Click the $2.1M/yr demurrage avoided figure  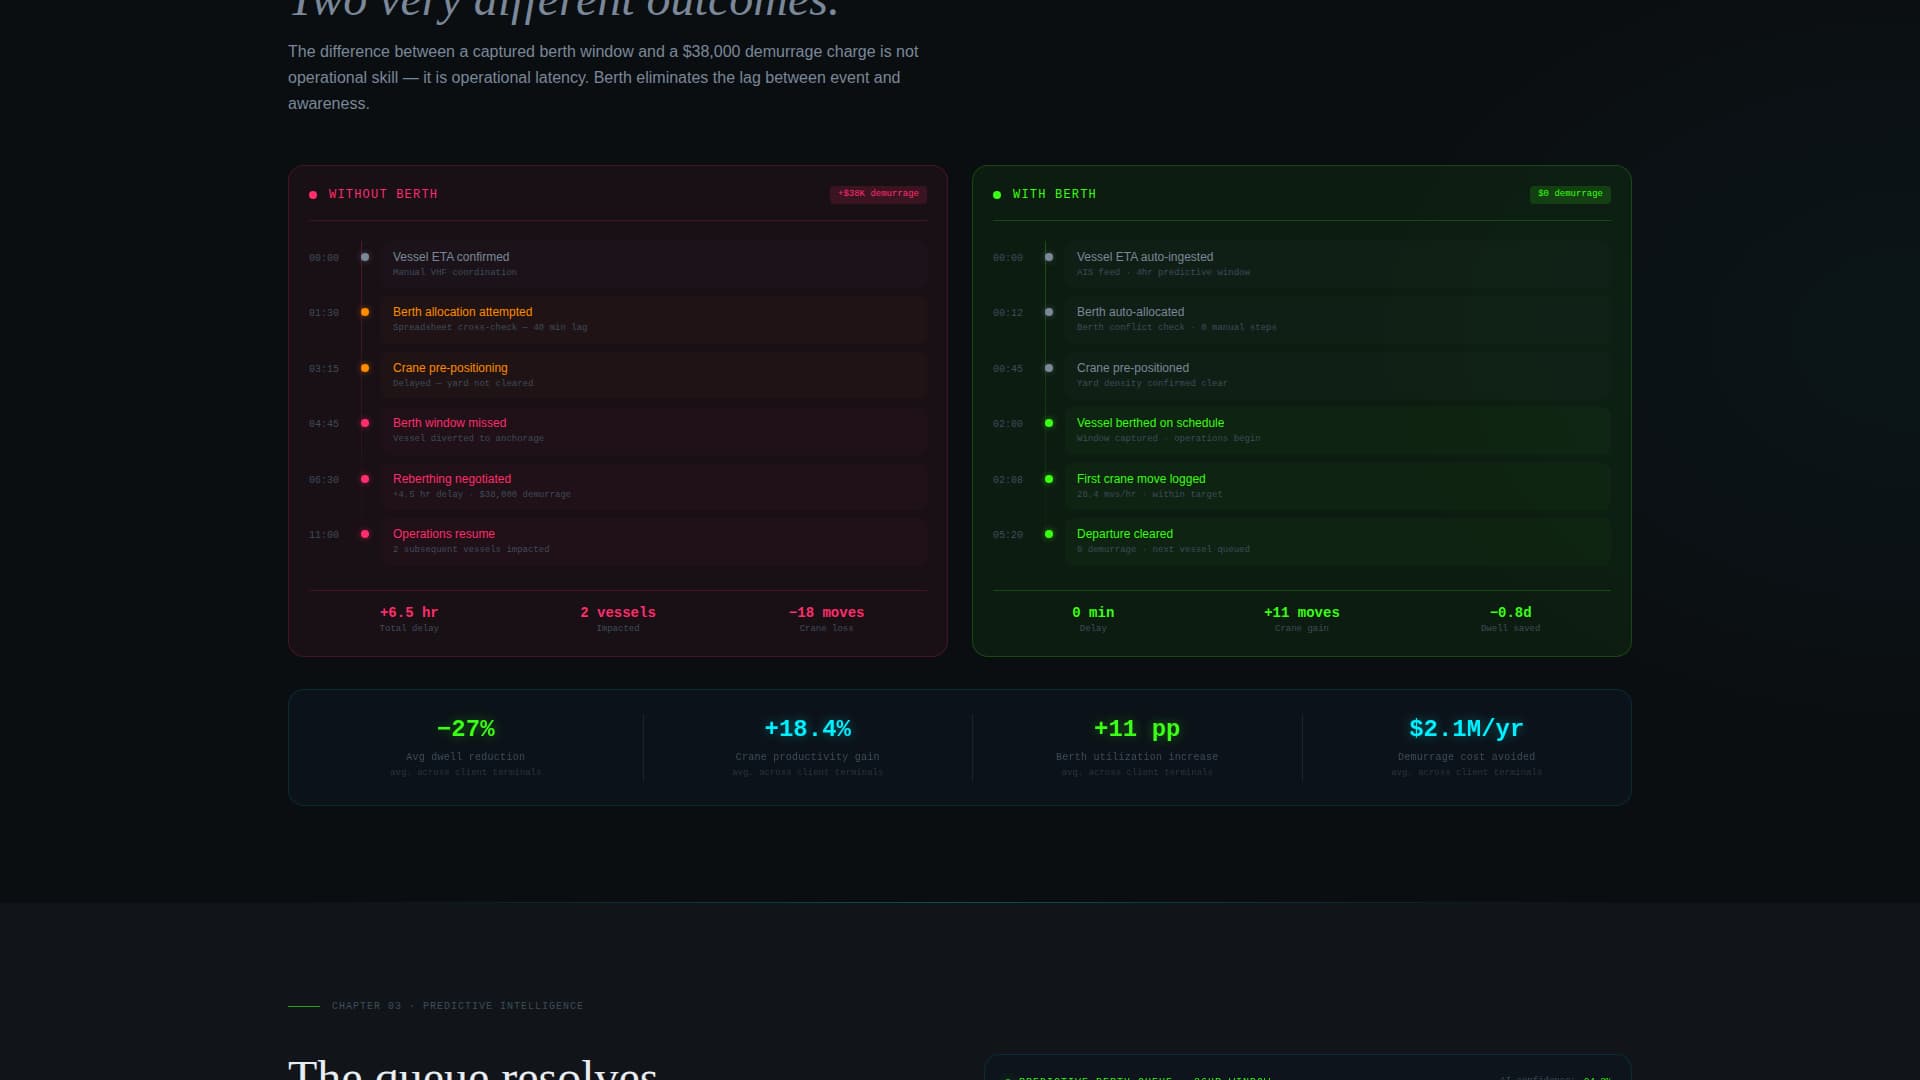tap(1466, 729)
